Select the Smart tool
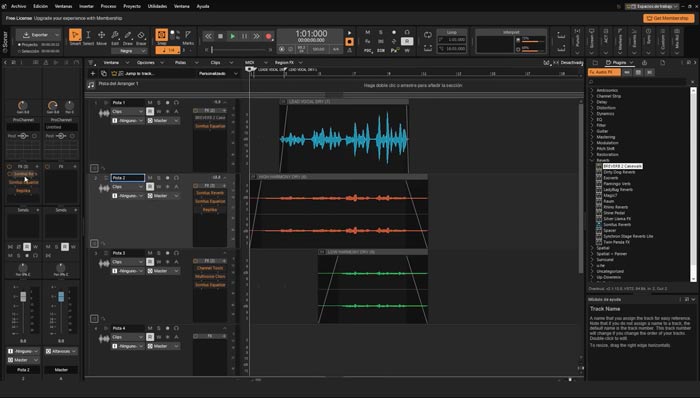This screenshot has width=700, height=398. point(75,35)
